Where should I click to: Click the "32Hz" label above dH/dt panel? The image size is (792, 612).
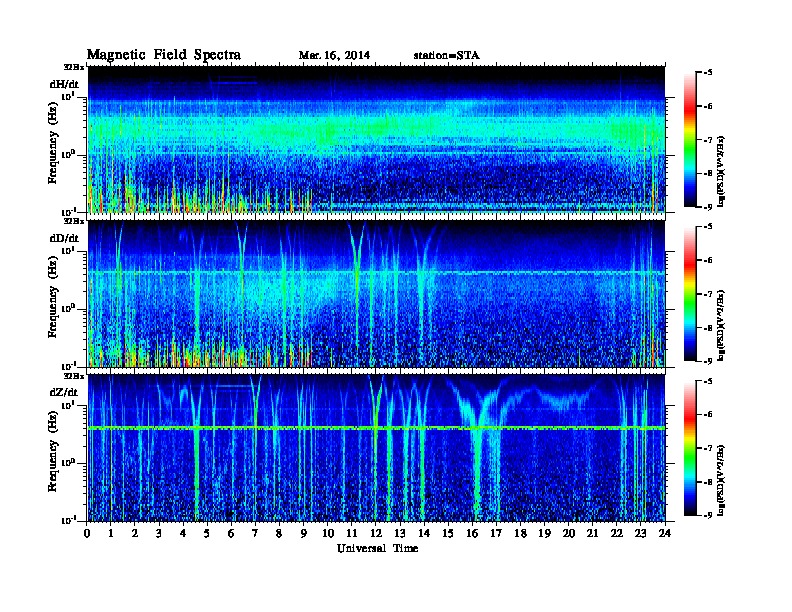point(74,67)
